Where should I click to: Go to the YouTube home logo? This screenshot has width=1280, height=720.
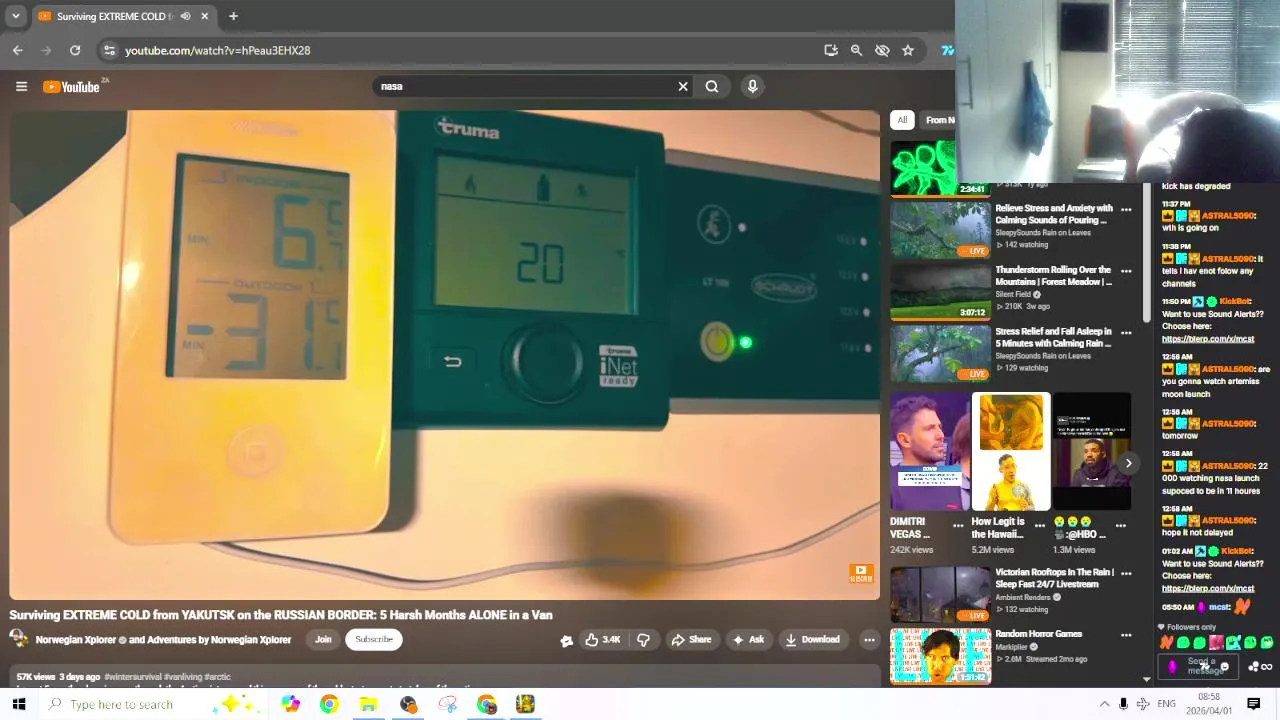pos(72,87)
